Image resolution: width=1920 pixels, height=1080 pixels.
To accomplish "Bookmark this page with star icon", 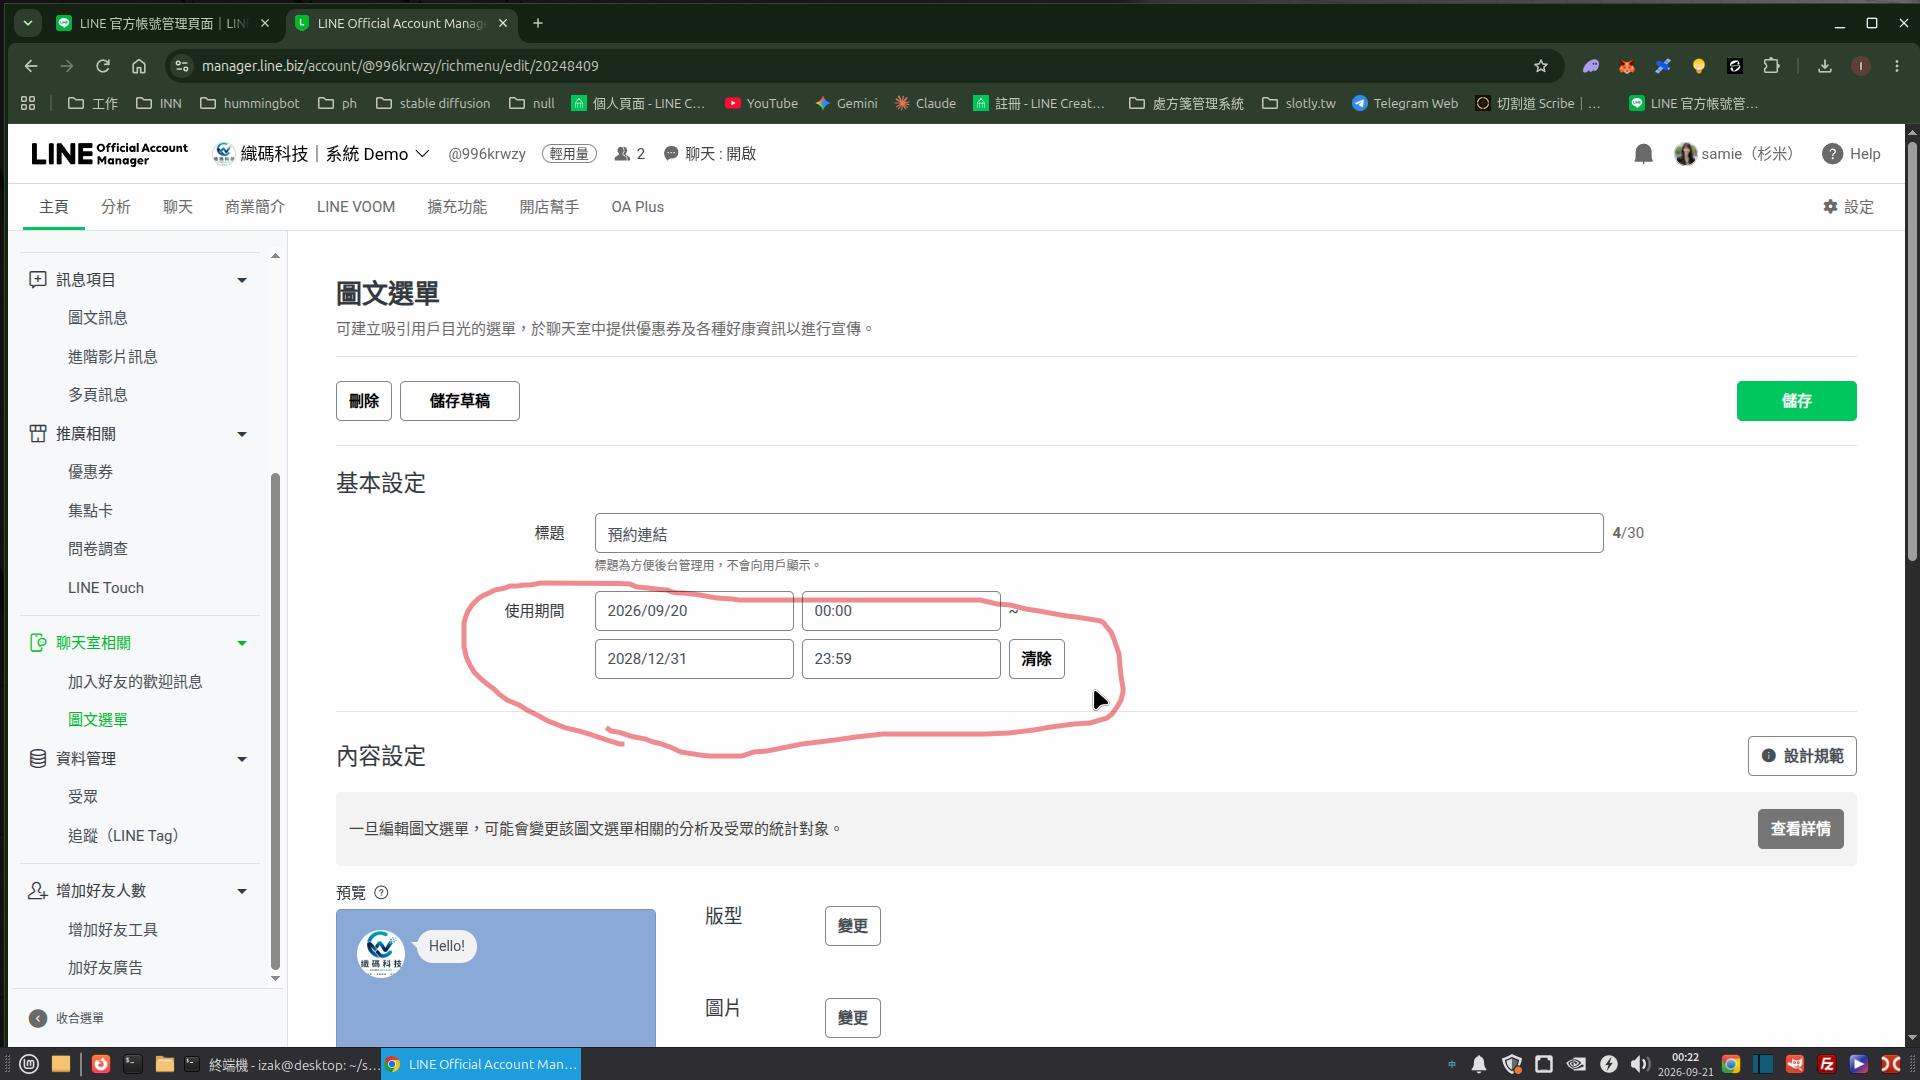I will (x=1540, y=66).
